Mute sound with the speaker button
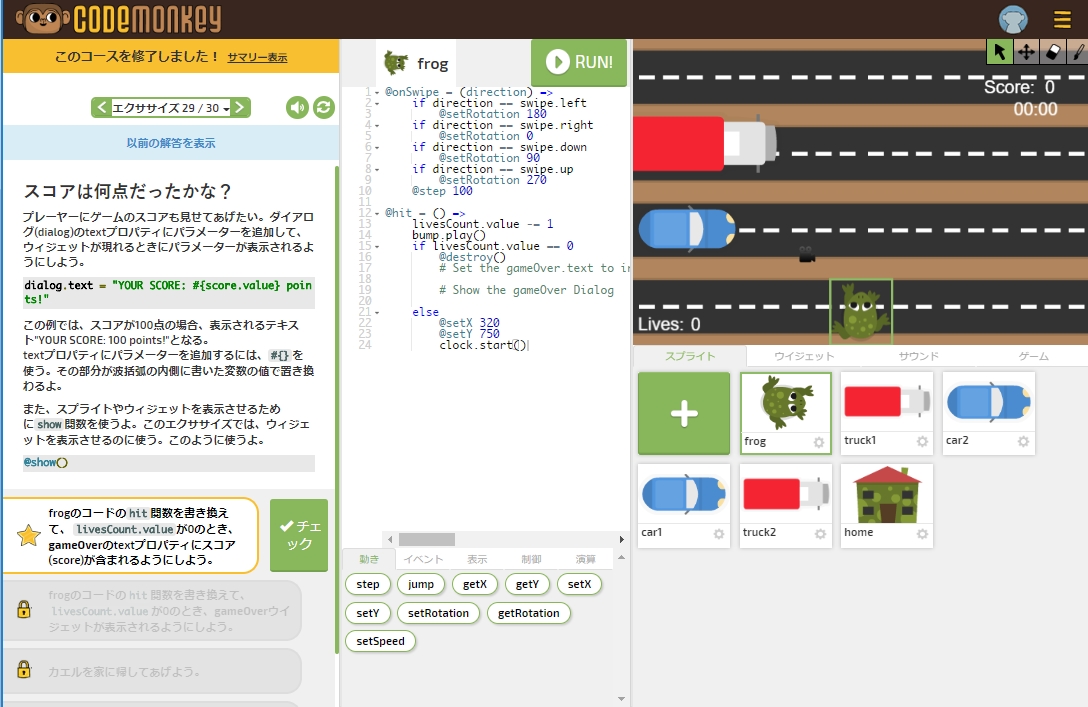 tap(297, 108)
